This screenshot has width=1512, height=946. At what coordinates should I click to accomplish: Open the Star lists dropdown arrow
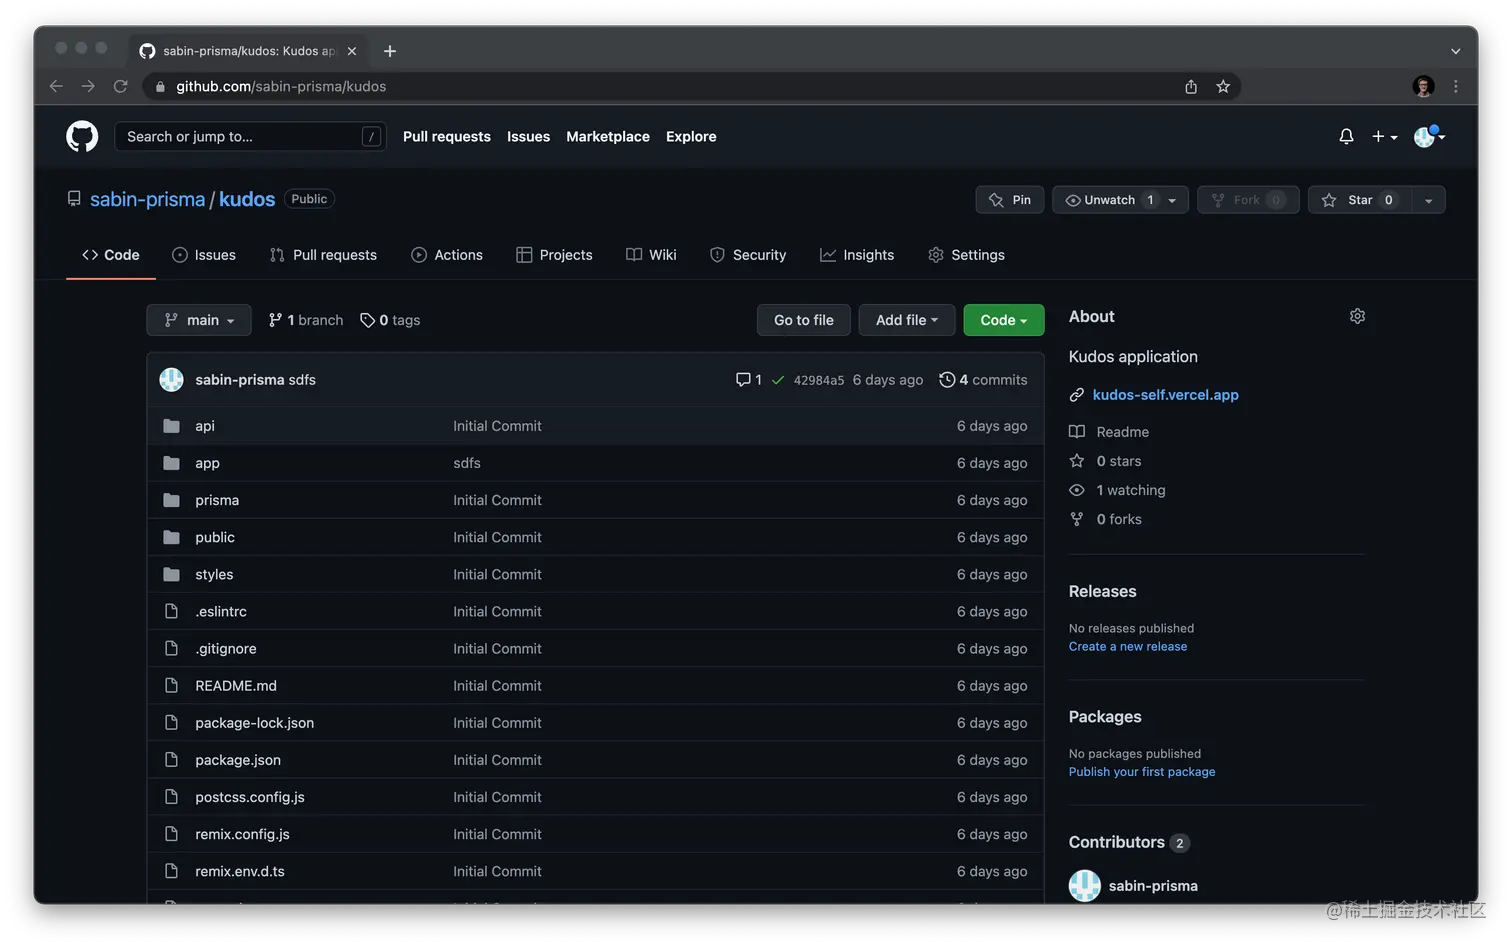pos(1428,200)
